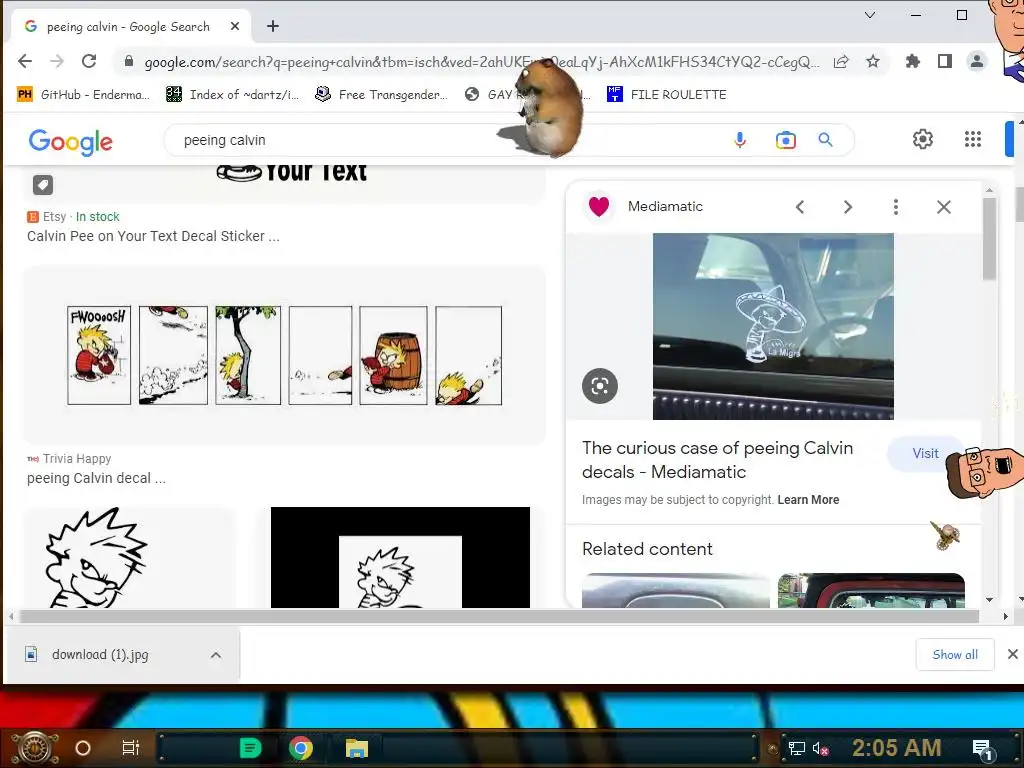
Task: Open the Extensions puzzle icon
Action: [x=912, y=61]
